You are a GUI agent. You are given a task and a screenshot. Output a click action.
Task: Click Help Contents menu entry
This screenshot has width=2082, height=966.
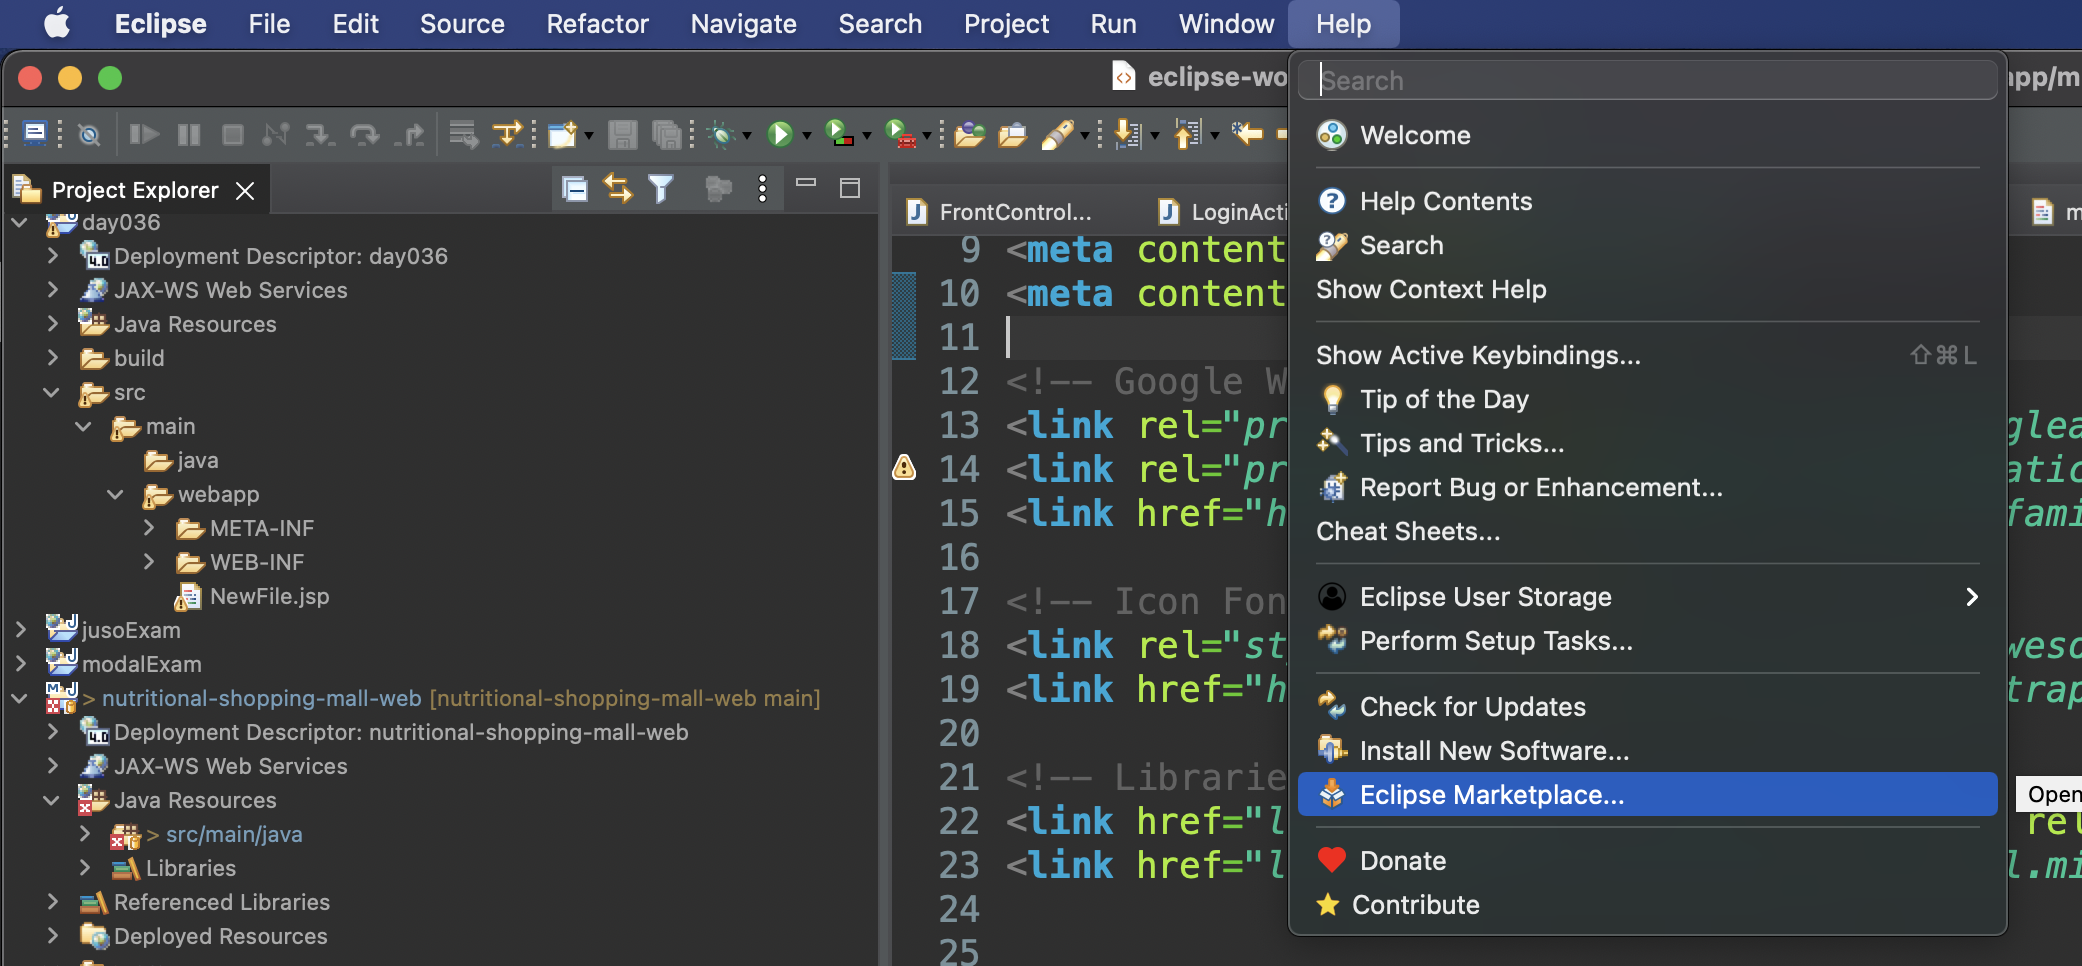tap(1647, 201)
